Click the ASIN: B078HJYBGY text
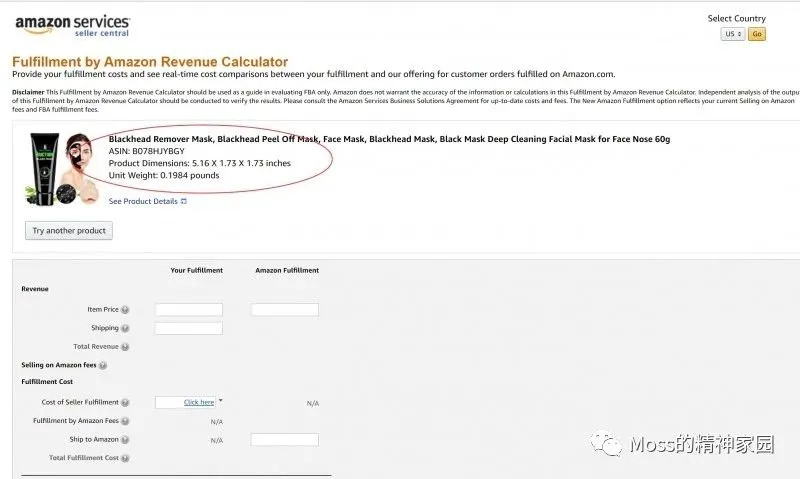Screen dimensions: 800x479 [146, 151]
